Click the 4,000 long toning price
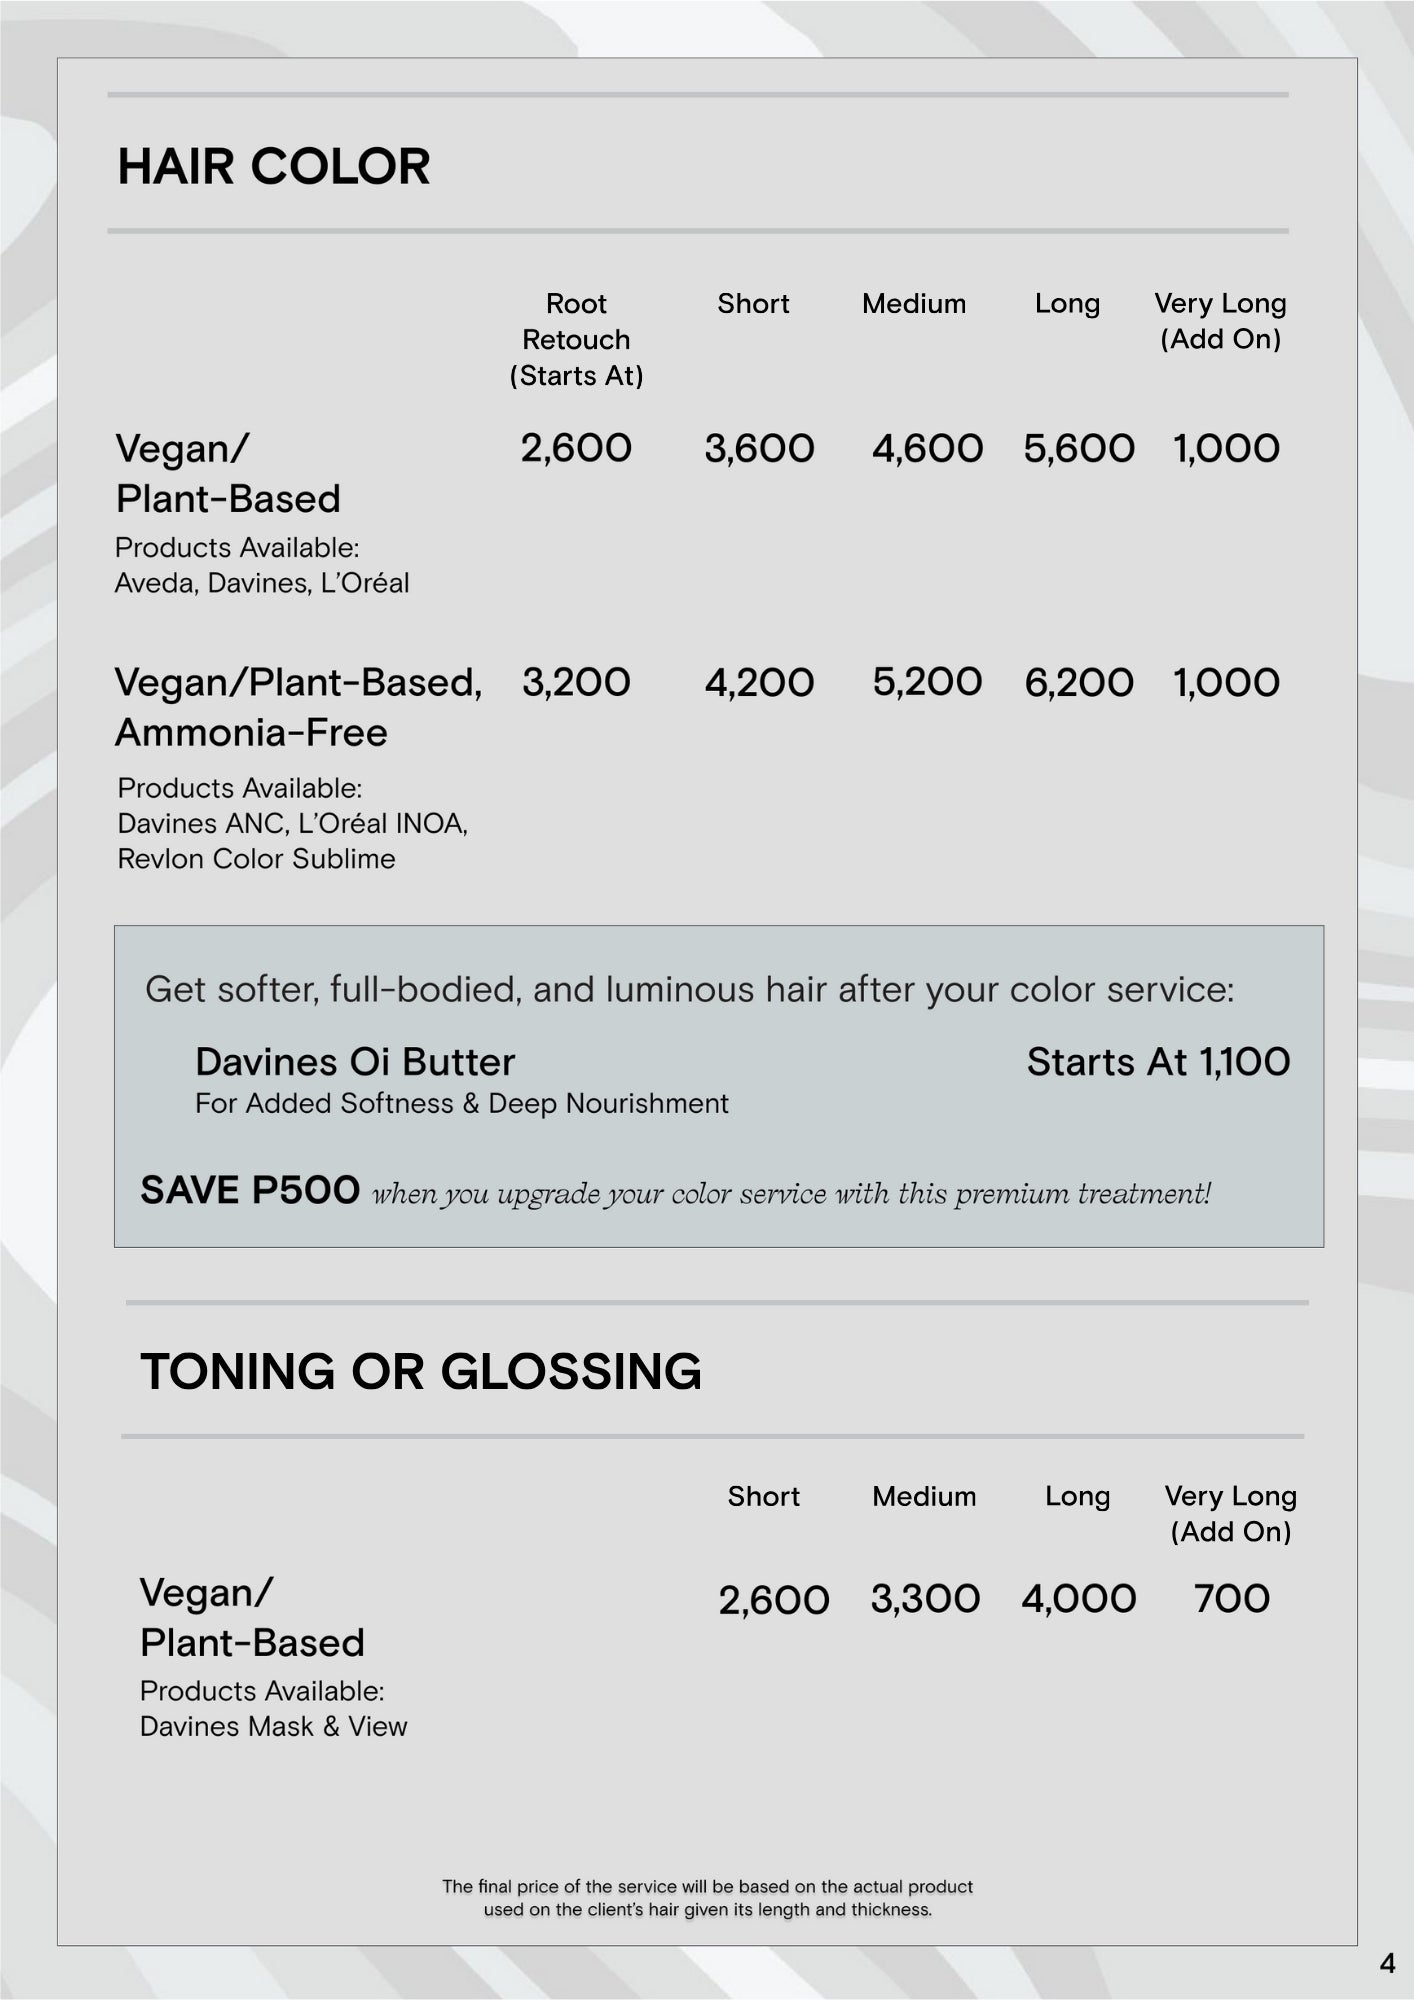 [x=1078, y=1598]
